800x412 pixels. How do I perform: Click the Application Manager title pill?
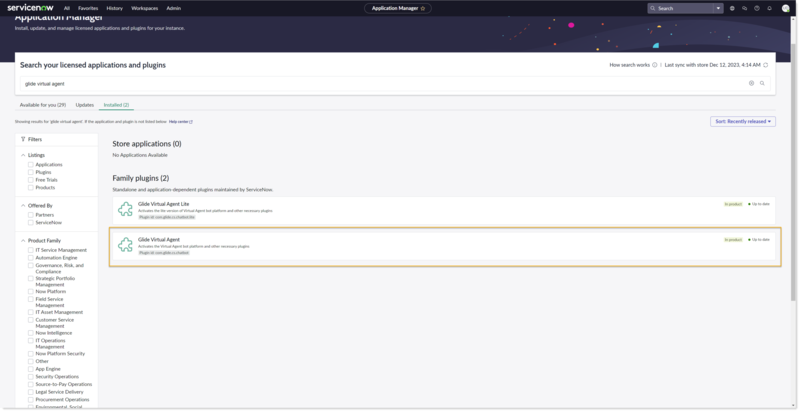[397, 8]
